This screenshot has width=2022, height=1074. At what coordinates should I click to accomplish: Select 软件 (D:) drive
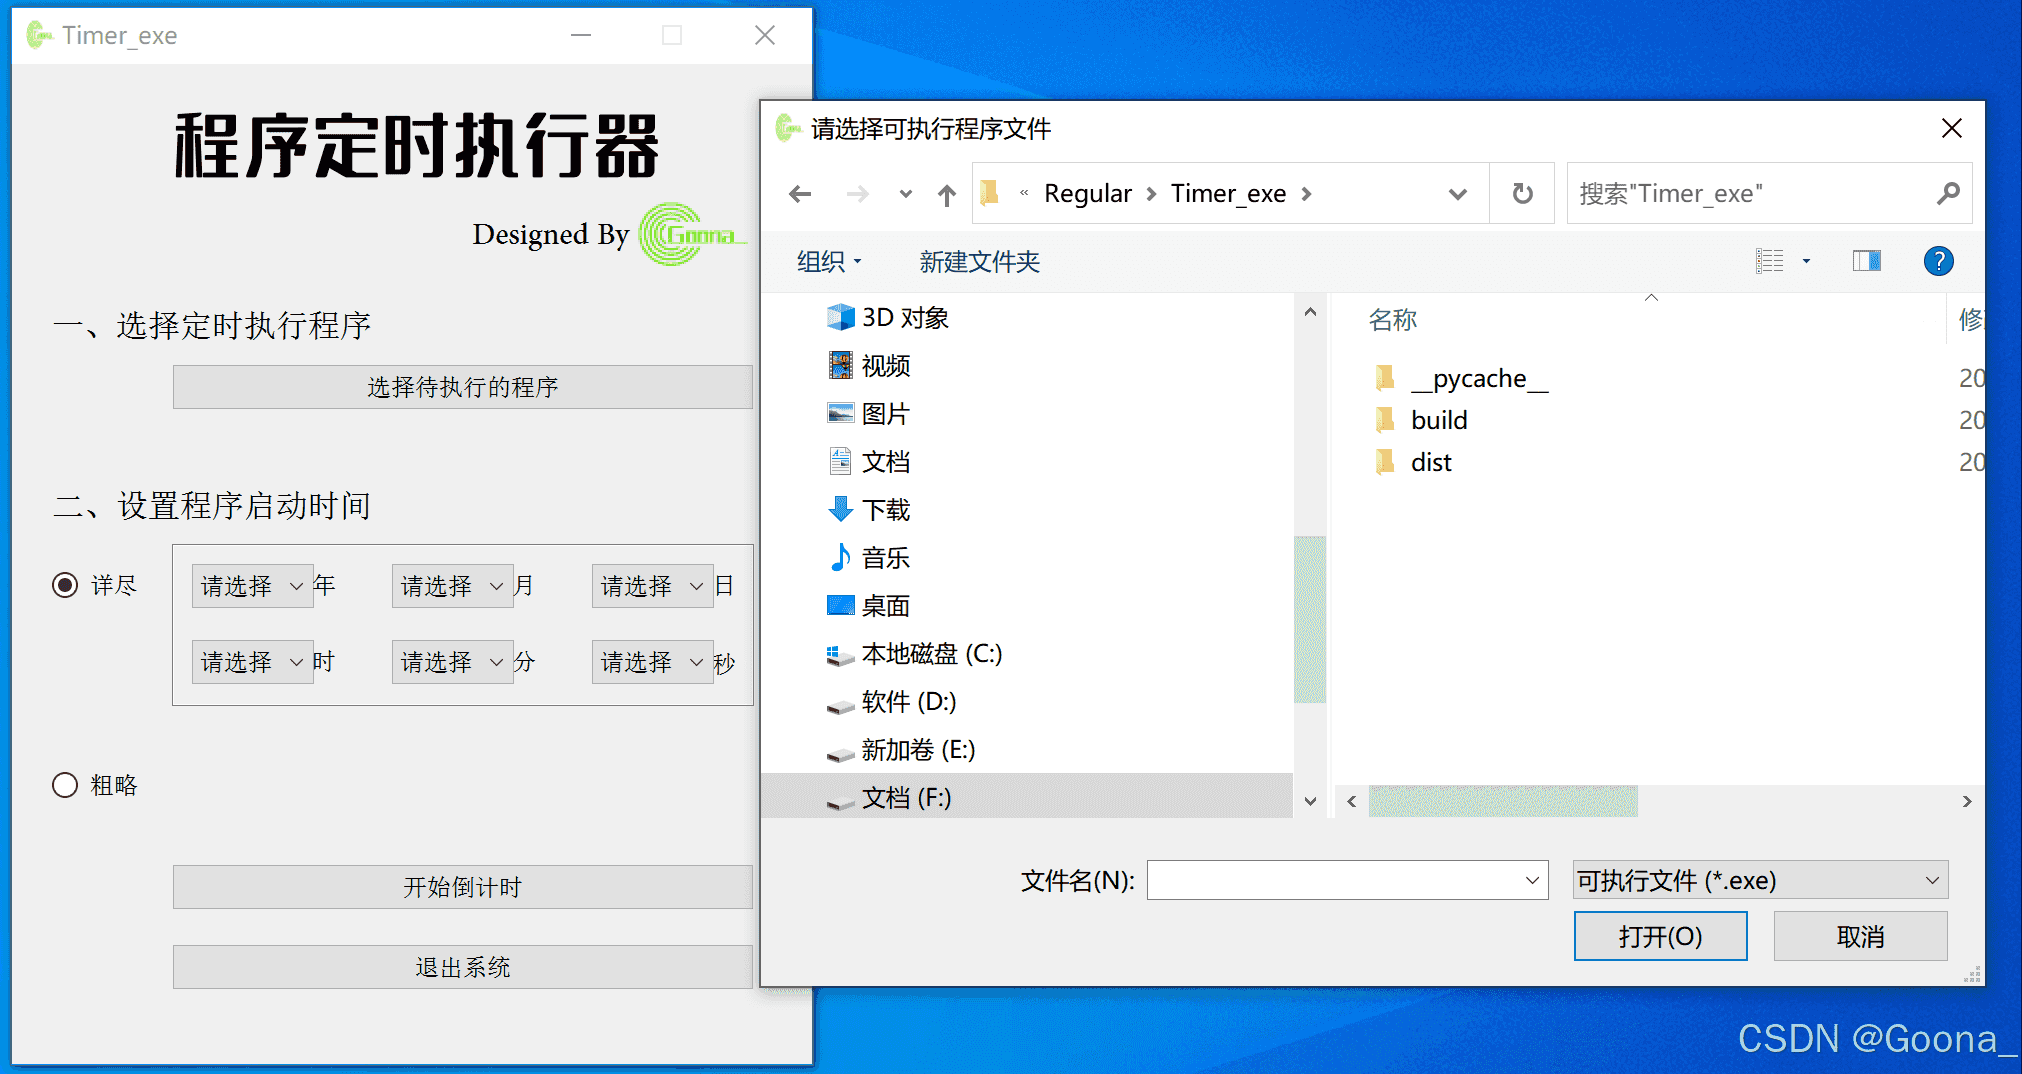pyautogui.click(x=892, y=702)
